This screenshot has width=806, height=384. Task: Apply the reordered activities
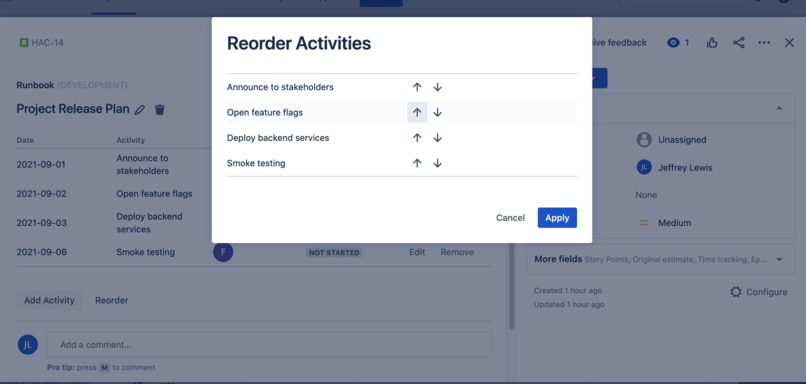point(557,217)
